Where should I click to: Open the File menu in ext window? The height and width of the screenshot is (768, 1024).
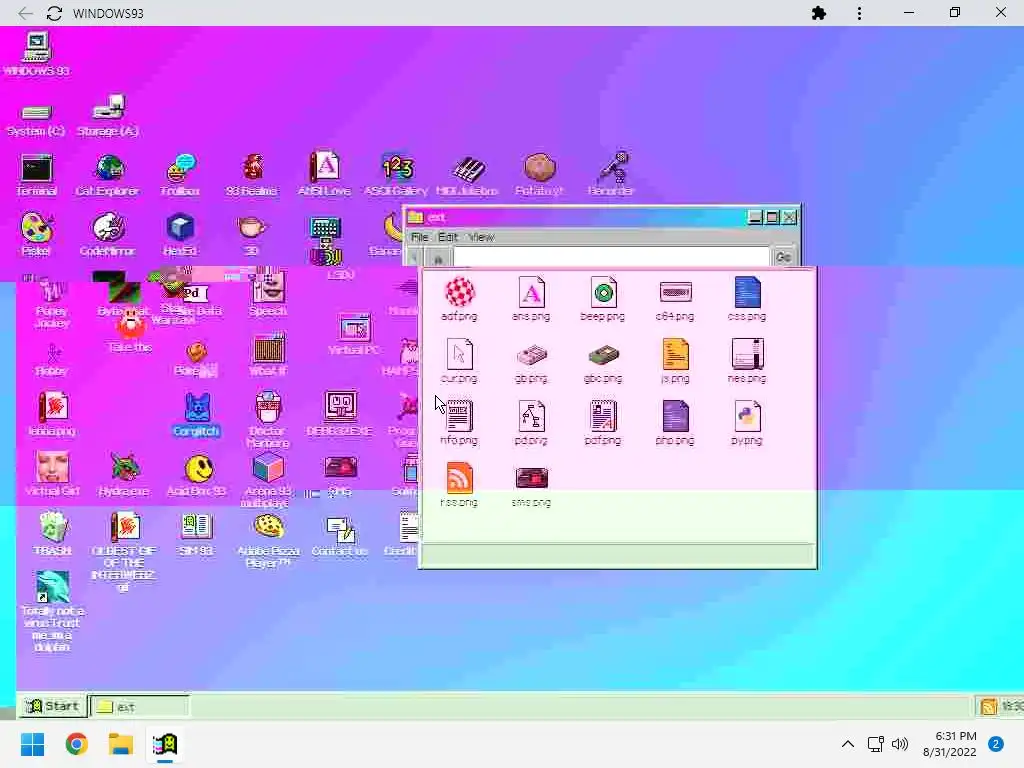[x=420, y=237]
